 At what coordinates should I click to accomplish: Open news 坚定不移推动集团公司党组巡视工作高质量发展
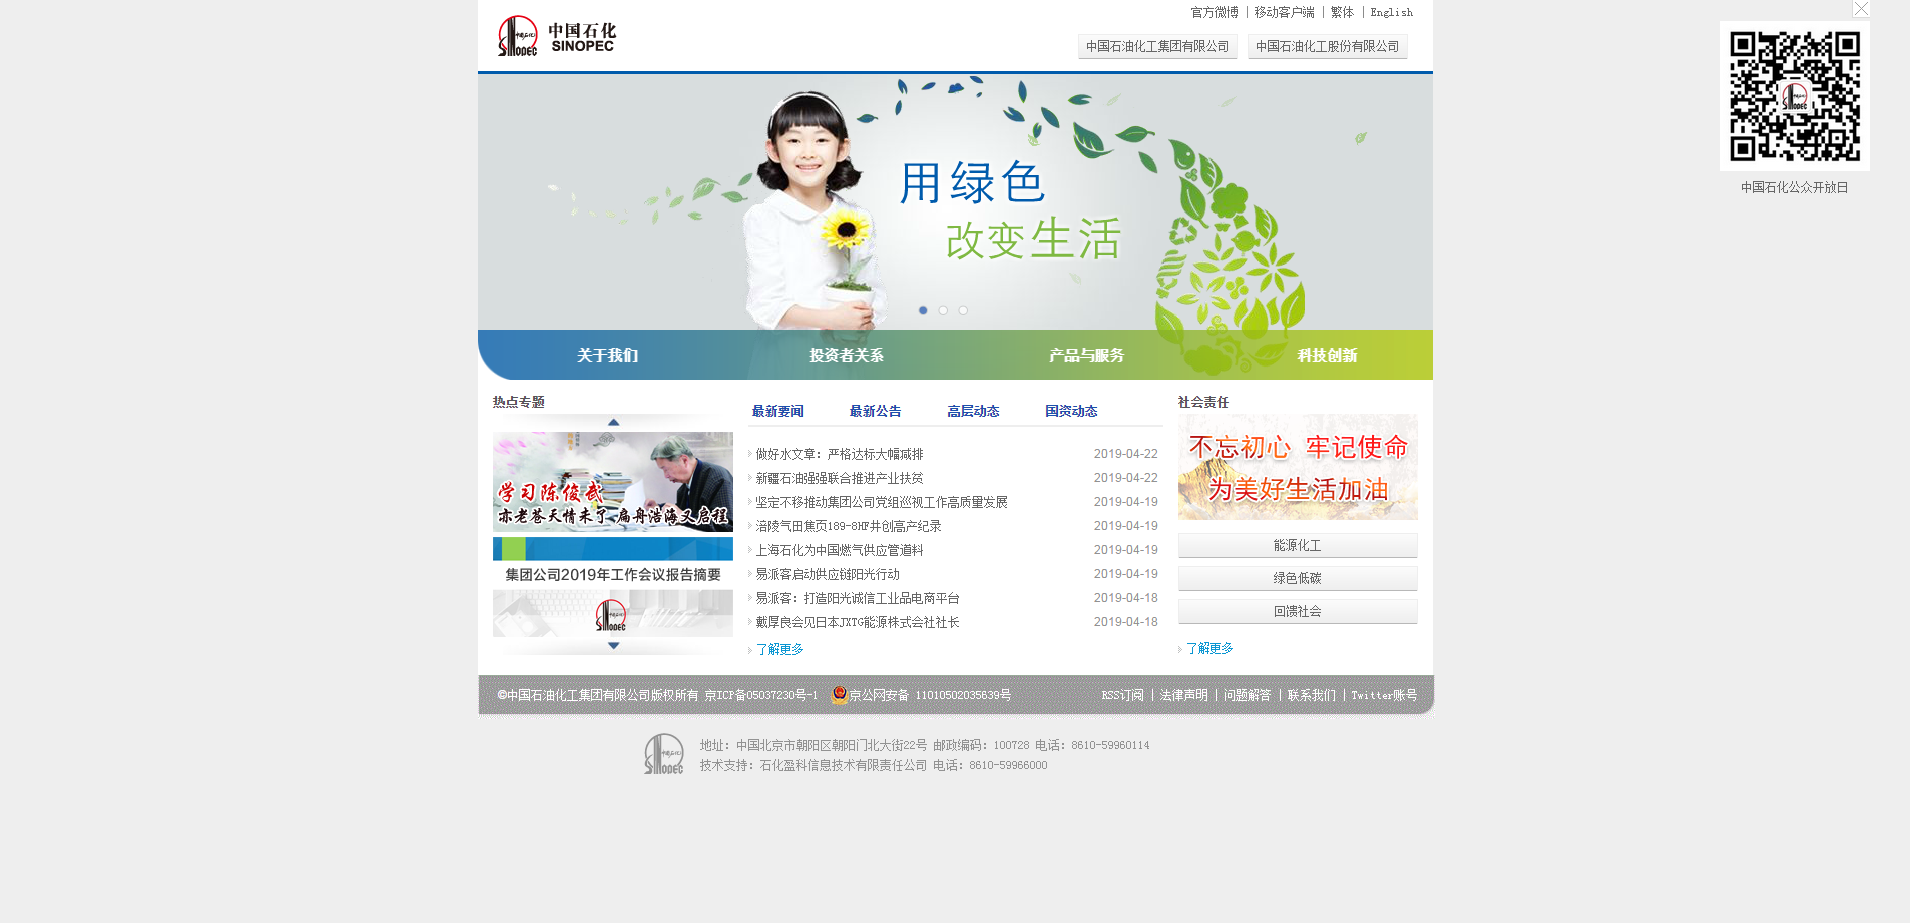click(881, 502)
